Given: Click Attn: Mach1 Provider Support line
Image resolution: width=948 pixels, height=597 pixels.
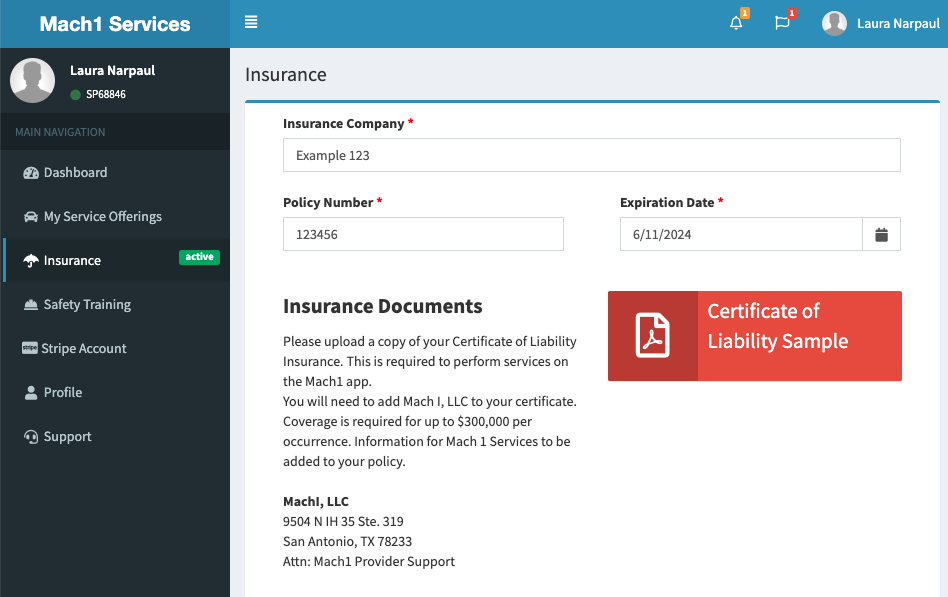Looking at the screenshot, I should click(369, 561).
